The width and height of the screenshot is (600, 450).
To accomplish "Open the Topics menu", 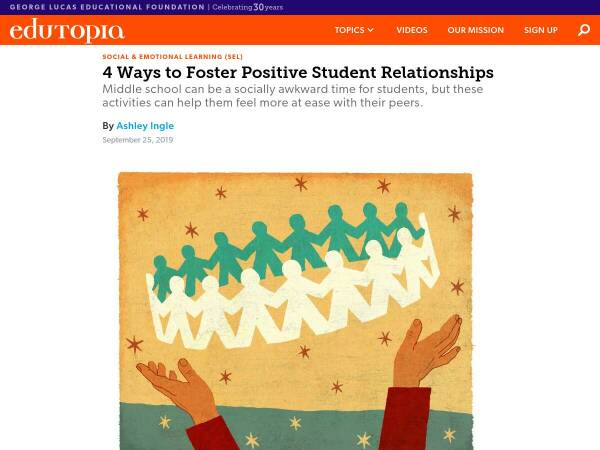I will point(354,30).
